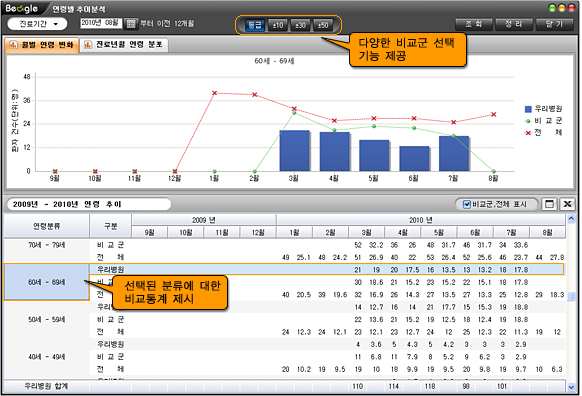Switch to 진료년월 연령 분포 tab

tap(124, 45)
